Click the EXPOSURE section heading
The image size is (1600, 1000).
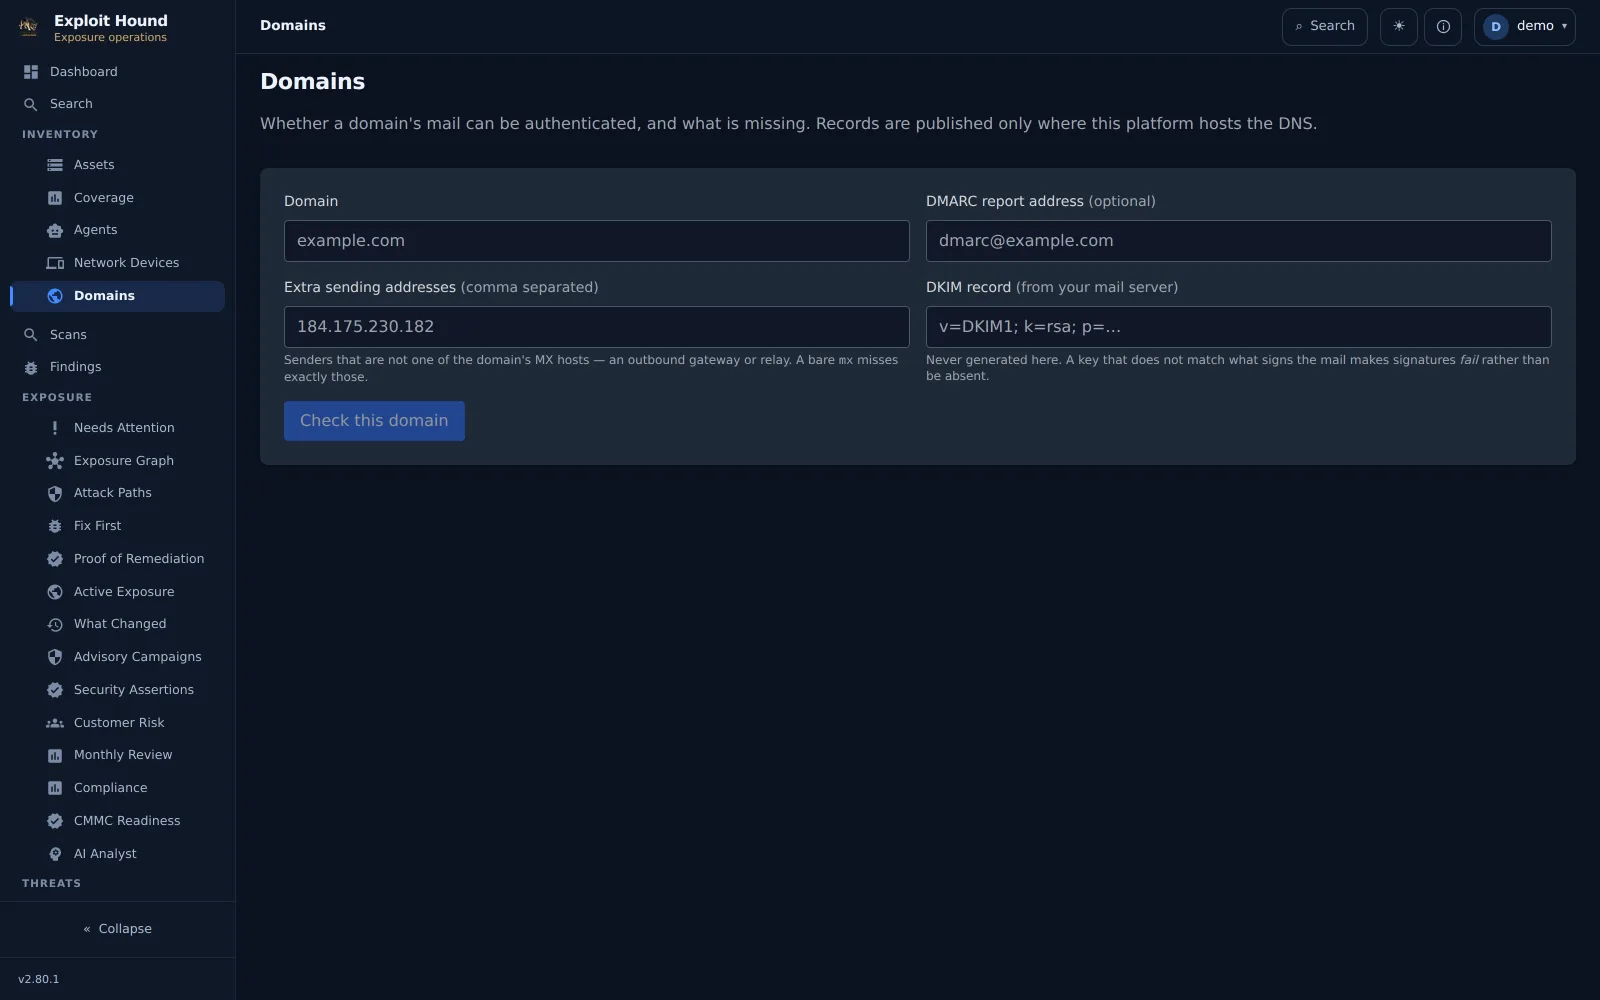coord(57,397)
